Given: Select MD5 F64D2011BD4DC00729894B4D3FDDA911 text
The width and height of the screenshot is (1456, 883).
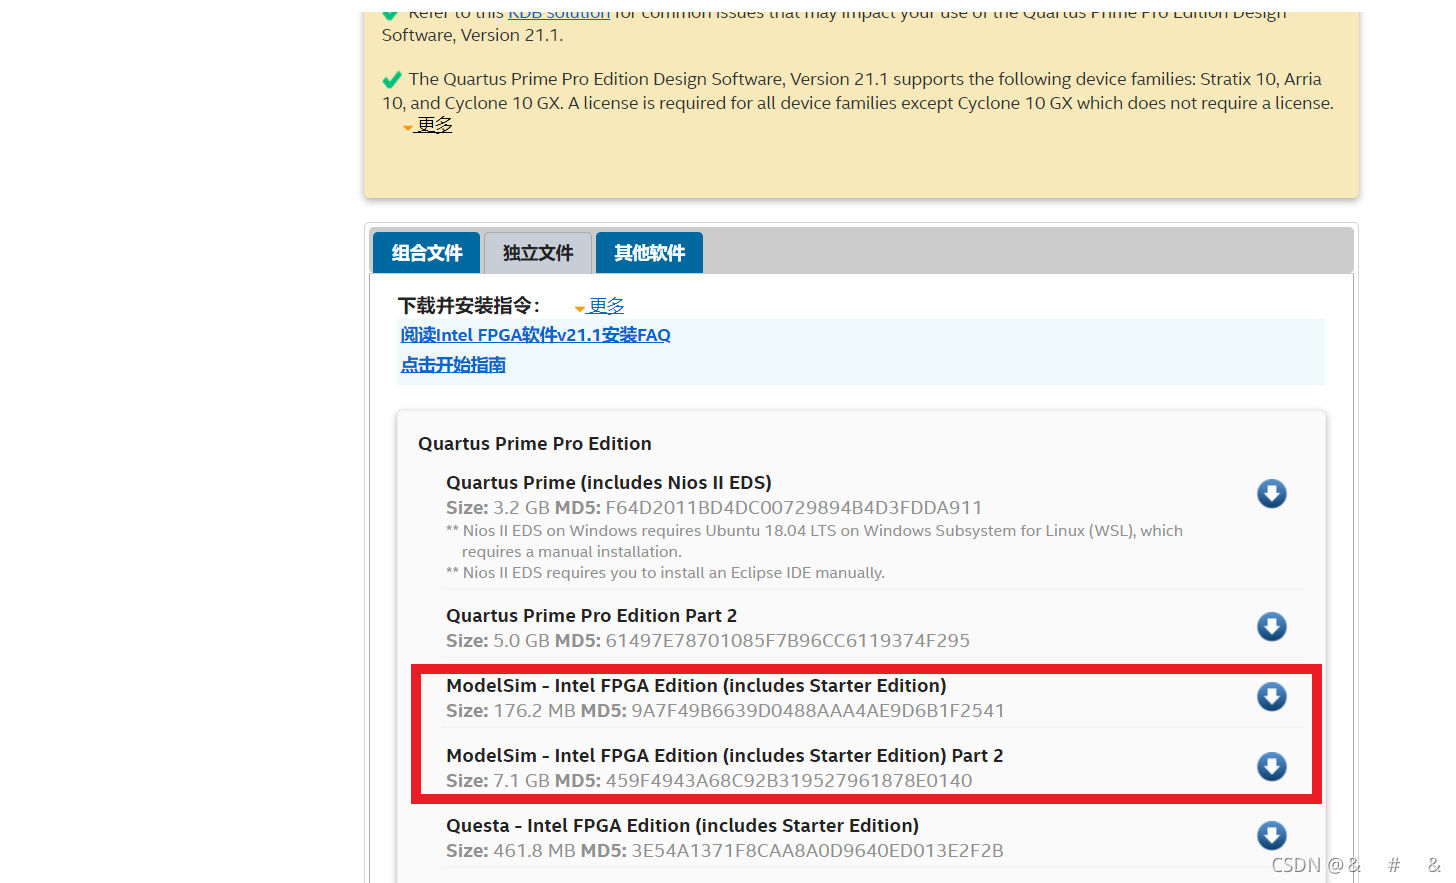Looking at the screenshot, I should point(768,508).
